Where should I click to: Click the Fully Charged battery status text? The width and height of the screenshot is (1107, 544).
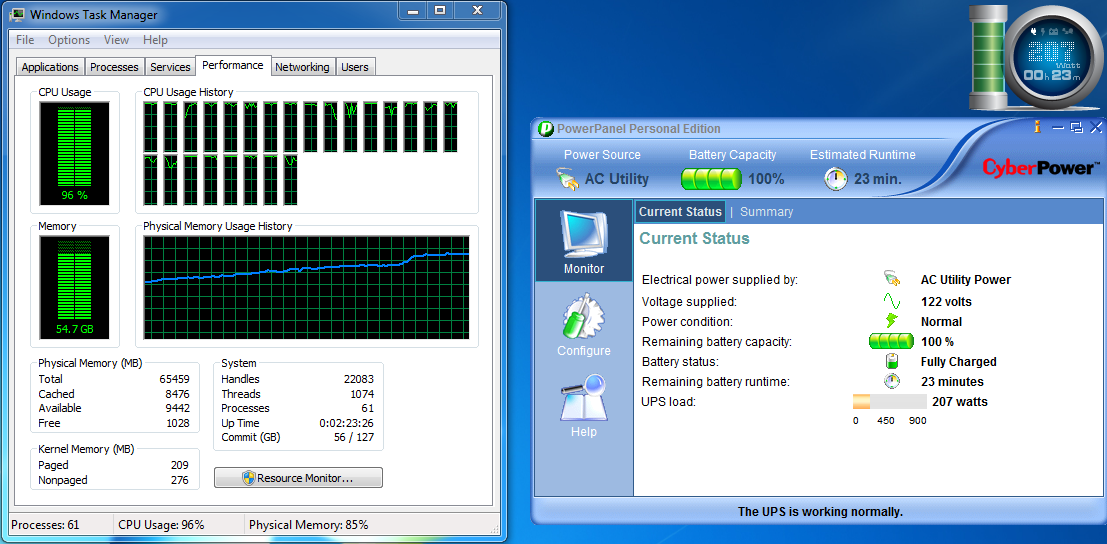[959, 361]
